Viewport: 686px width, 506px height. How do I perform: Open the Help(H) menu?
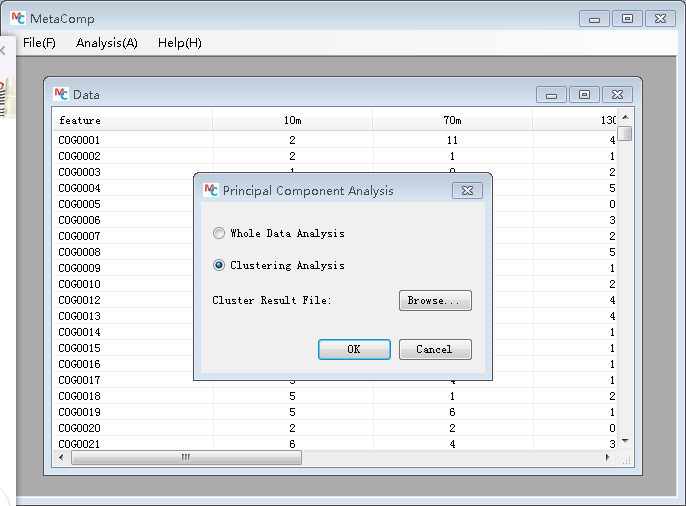tap(180, 43)
